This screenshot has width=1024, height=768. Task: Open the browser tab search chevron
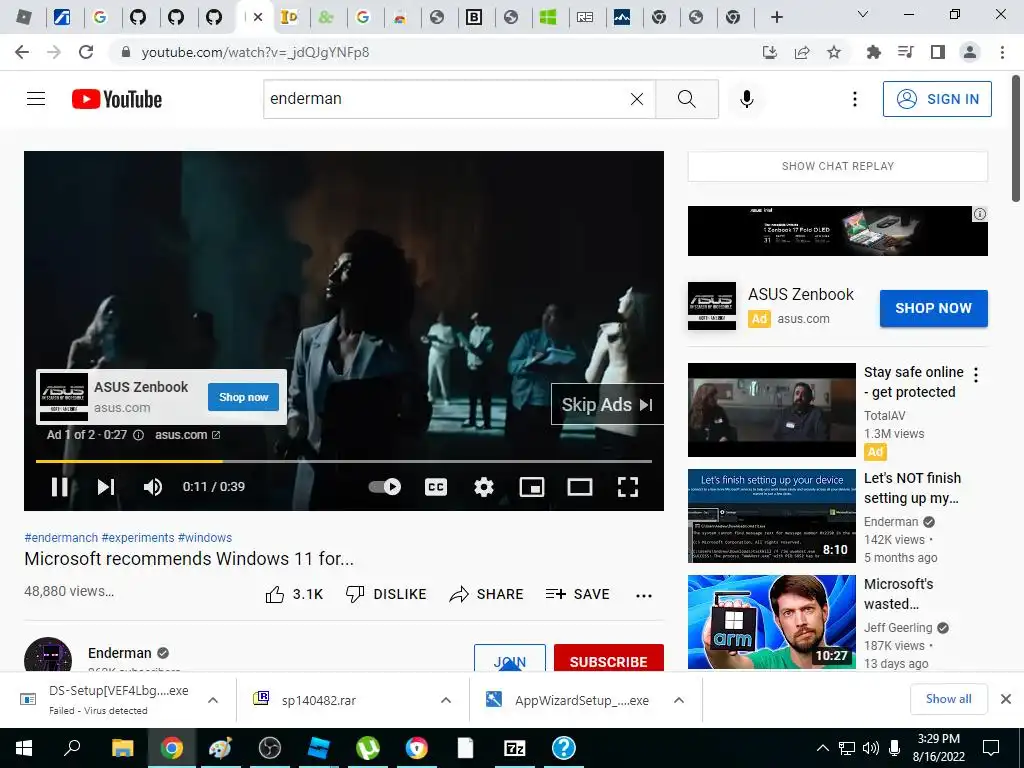[863, 14]
